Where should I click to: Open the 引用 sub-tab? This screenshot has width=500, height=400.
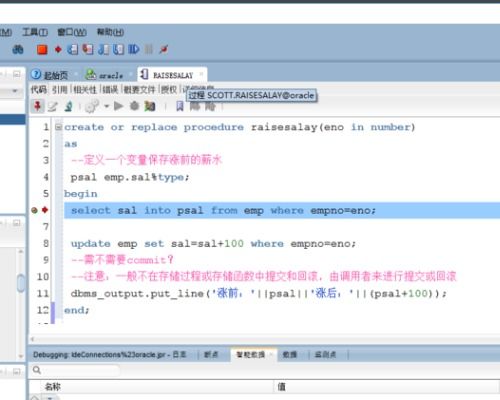[59, 89]
